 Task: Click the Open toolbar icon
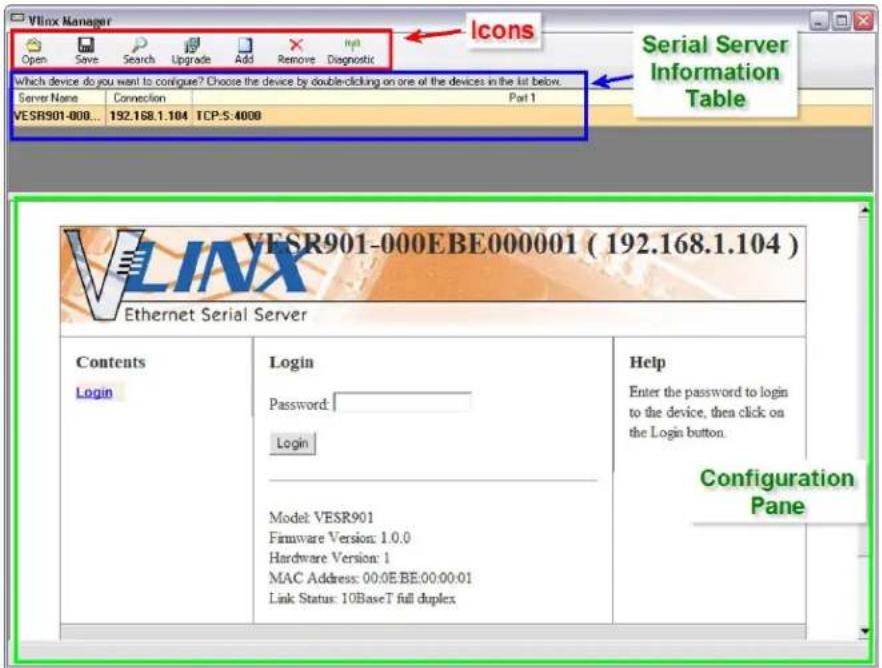pos(34,51)
